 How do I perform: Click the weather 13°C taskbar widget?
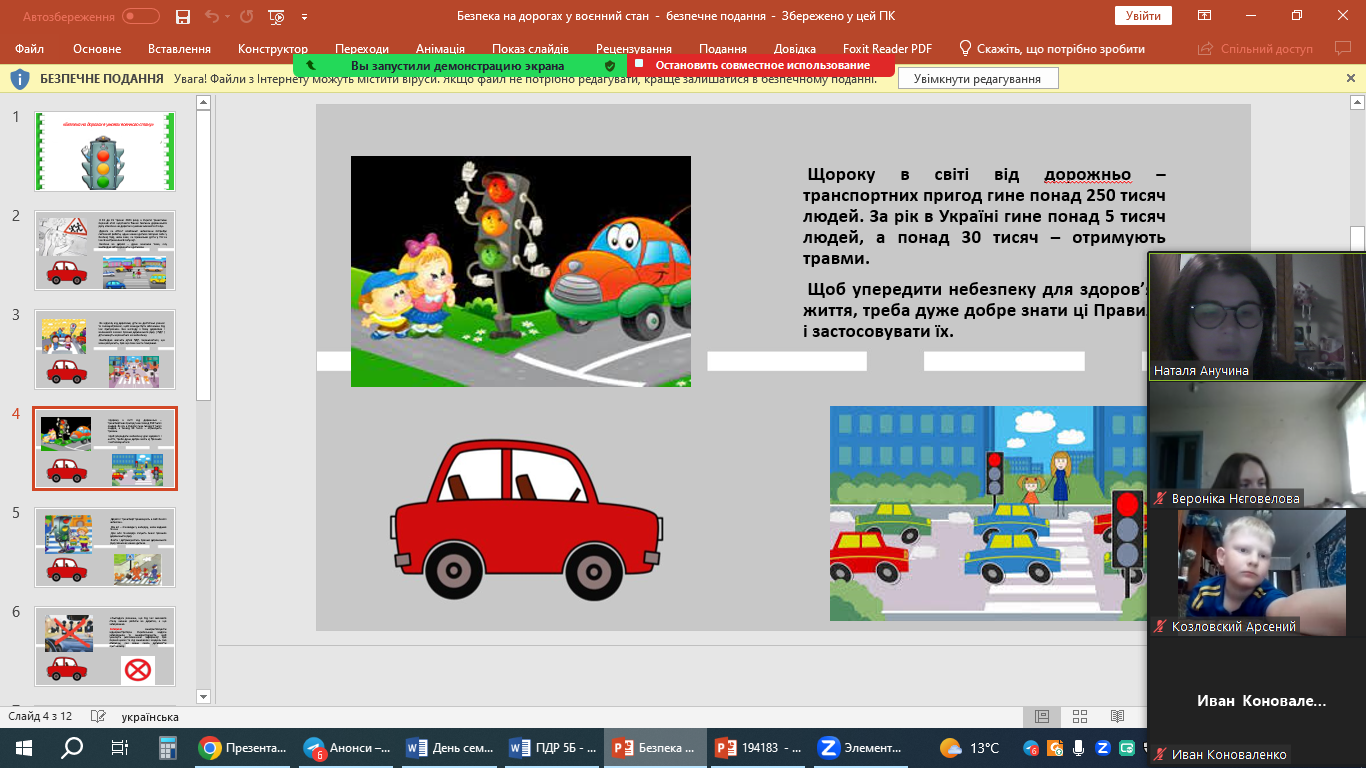tap(970, 747)
